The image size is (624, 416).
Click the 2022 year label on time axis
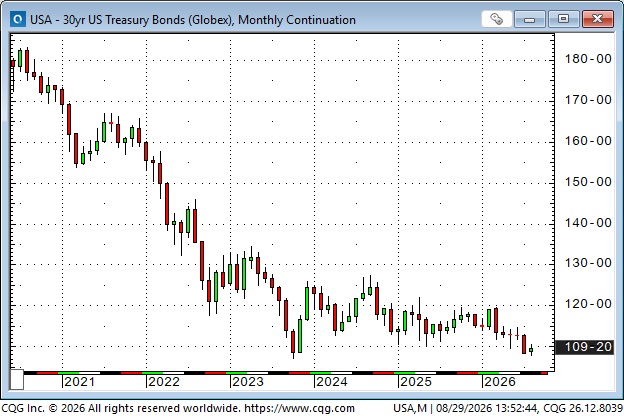click(164, 382)
